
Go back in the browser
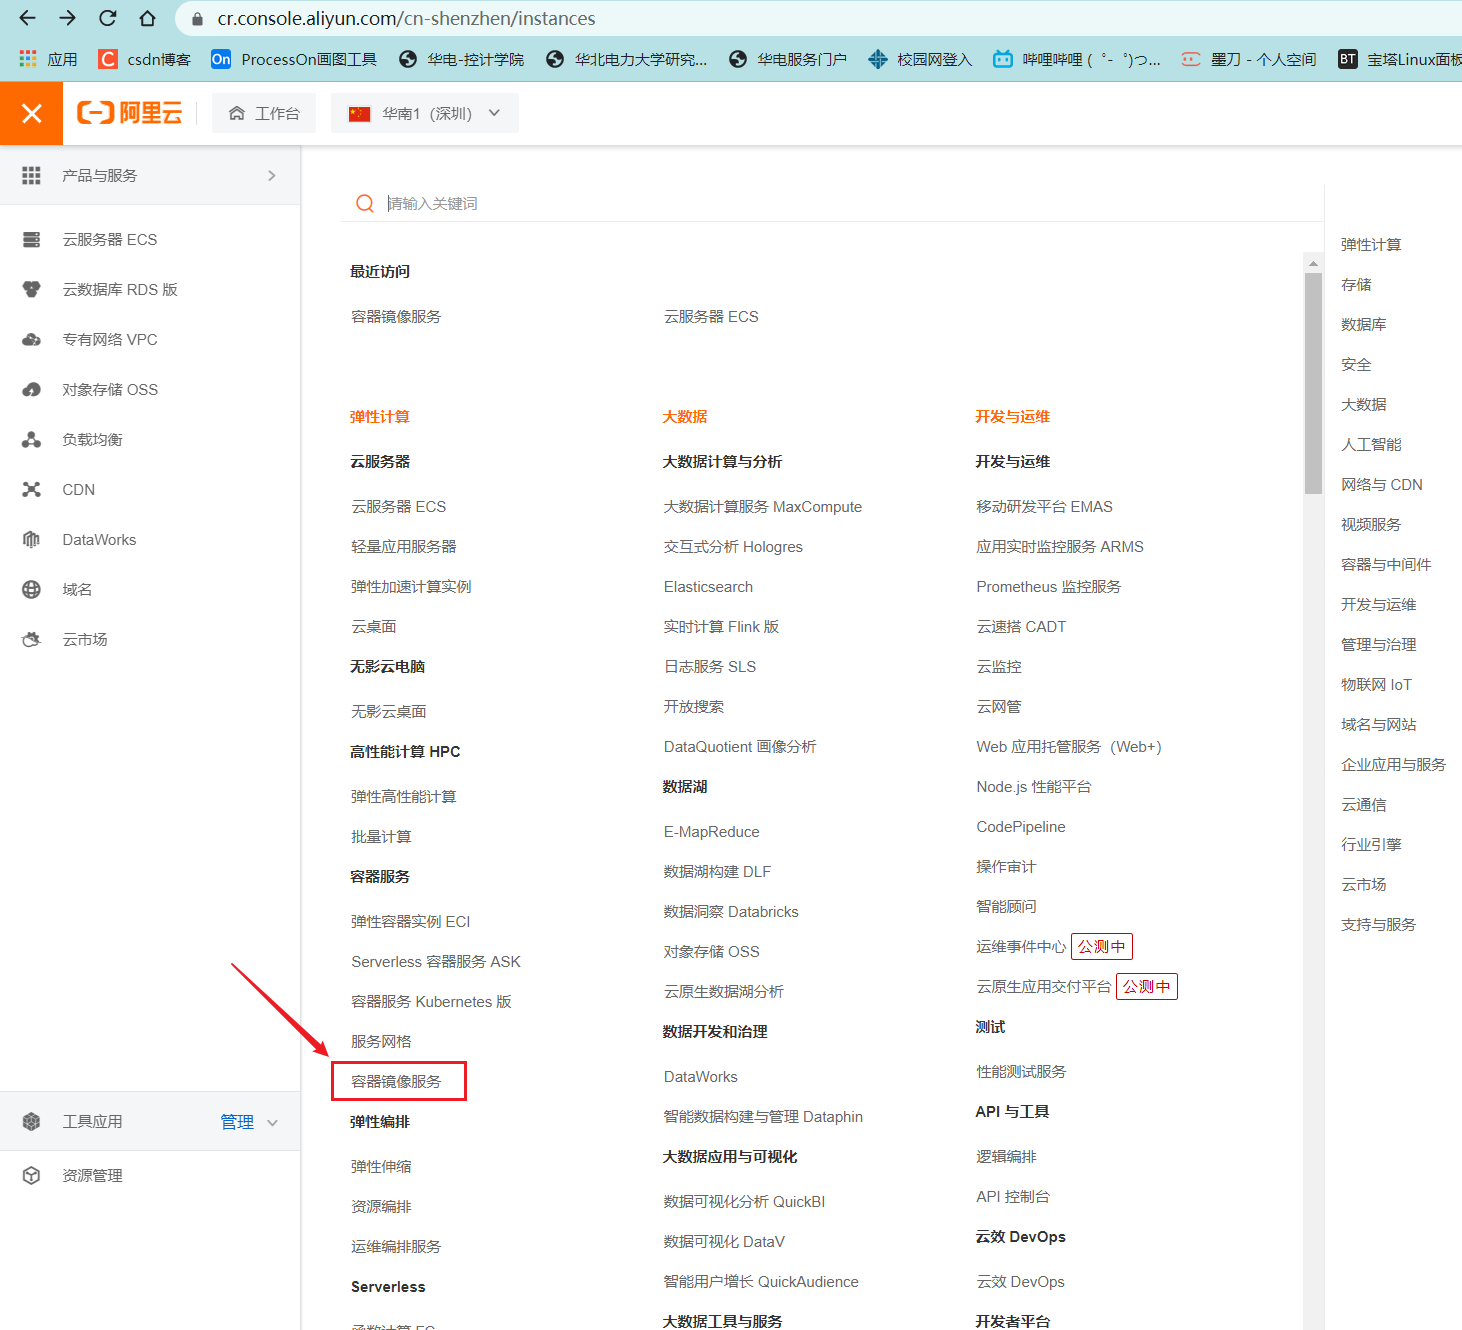(x=27, y=18)
